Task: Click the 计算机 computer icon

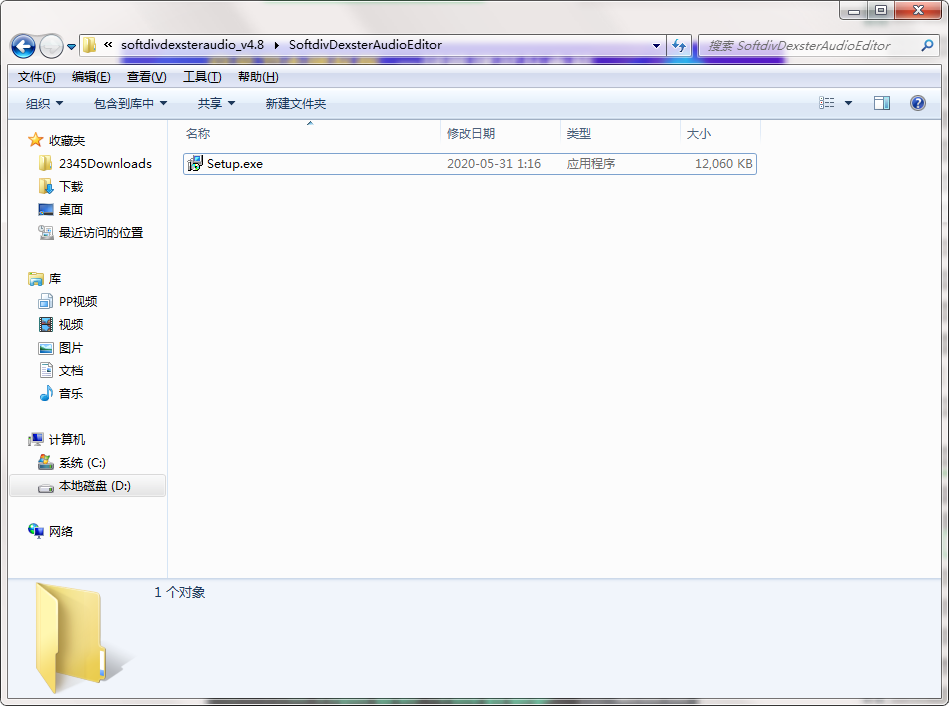Action: (36, 439)
